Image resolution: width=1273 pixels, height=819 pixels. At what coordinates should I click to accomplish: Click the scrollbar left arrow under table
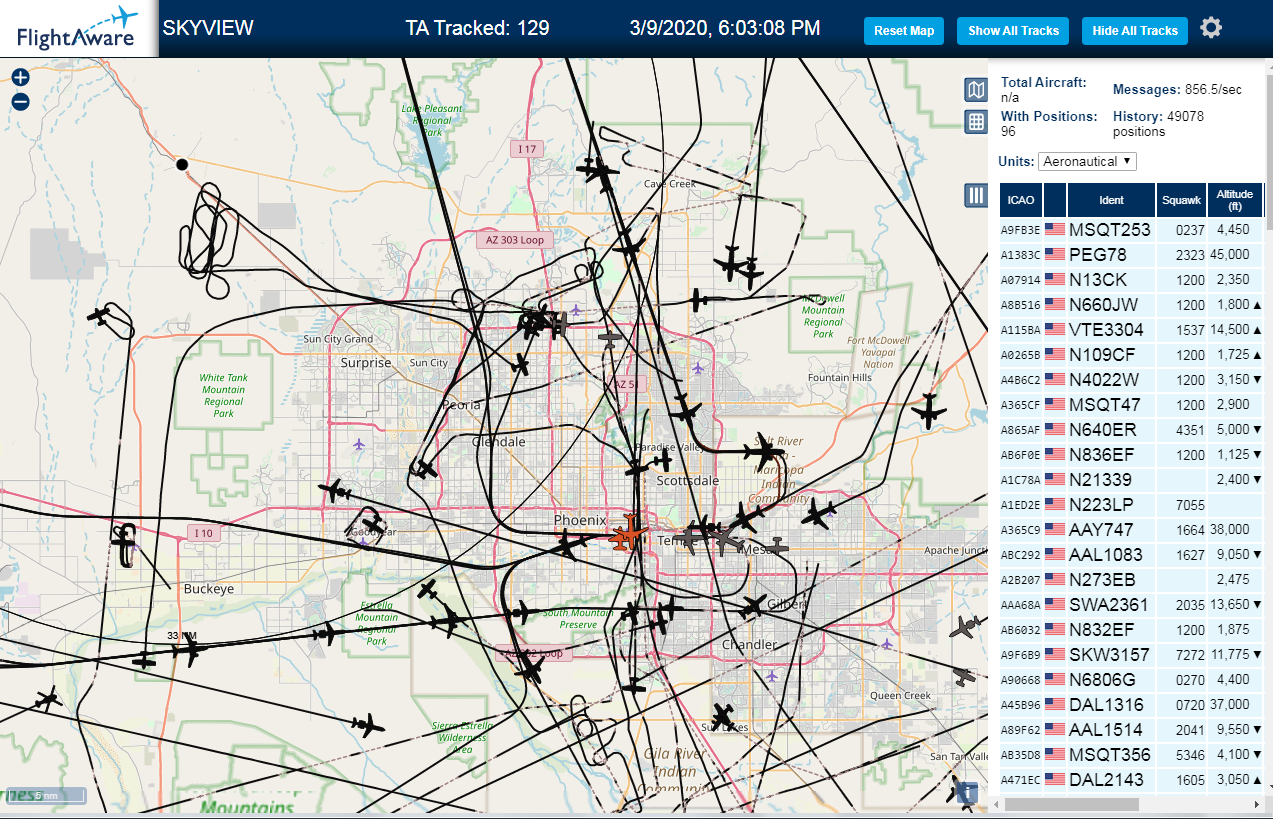coord(998,804)
